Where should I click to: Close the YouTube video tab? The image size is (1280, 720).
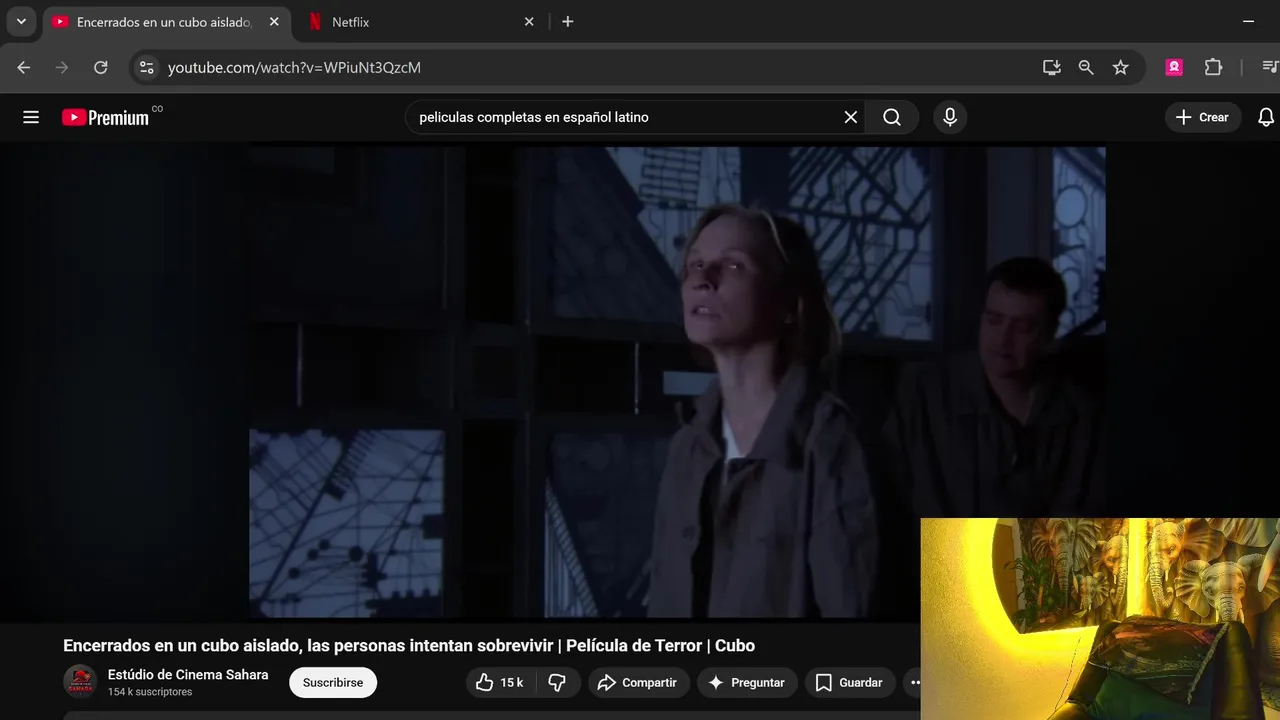(274, 22)
